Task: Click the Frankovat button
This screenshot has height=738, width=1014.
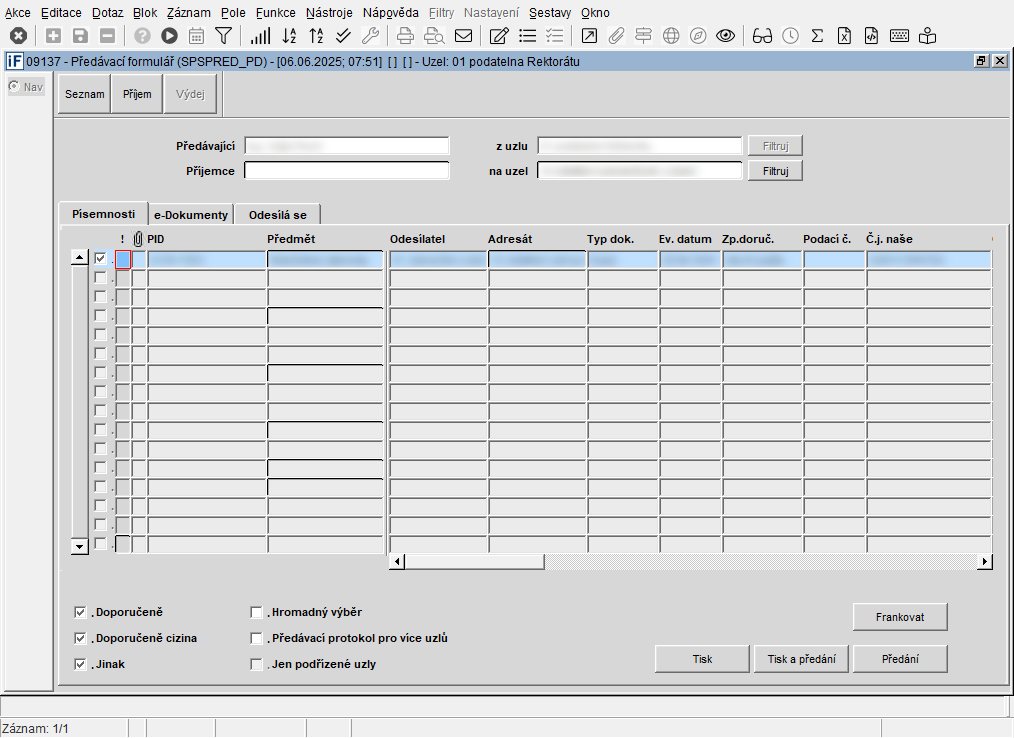Action: (x=900, y=617)
